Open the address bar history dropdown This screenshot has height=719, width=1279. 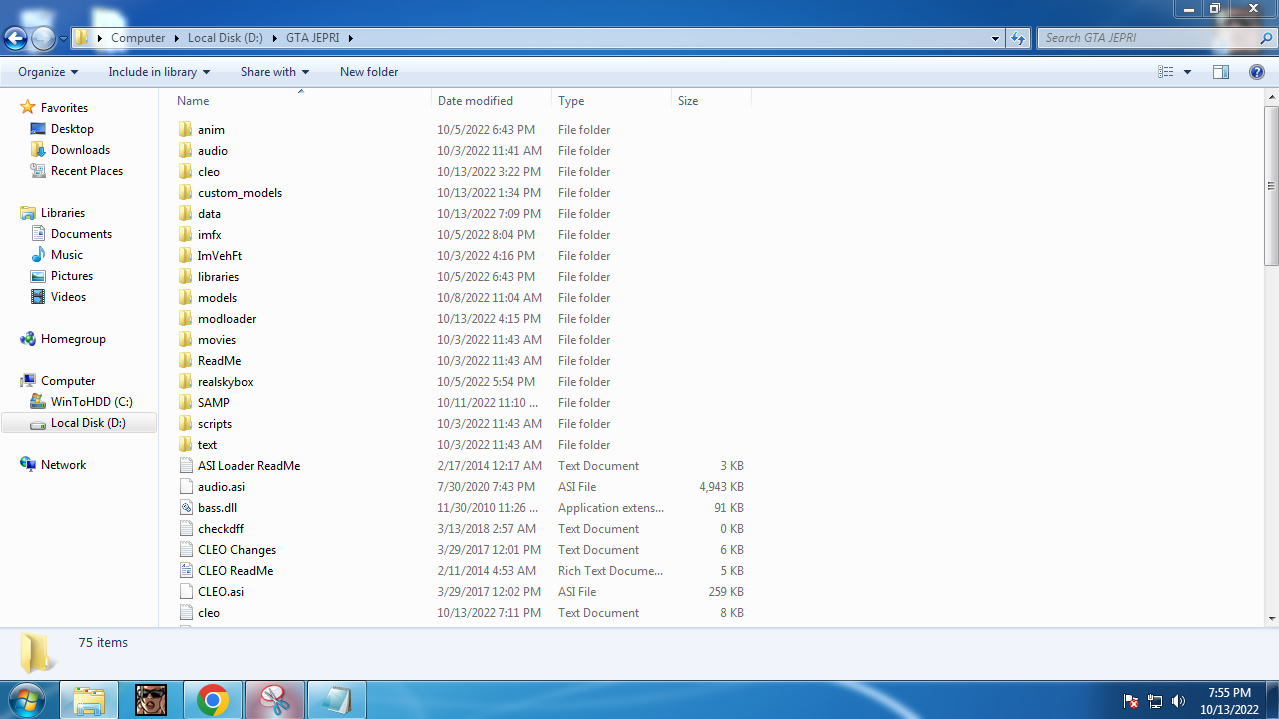click(995, 38)
